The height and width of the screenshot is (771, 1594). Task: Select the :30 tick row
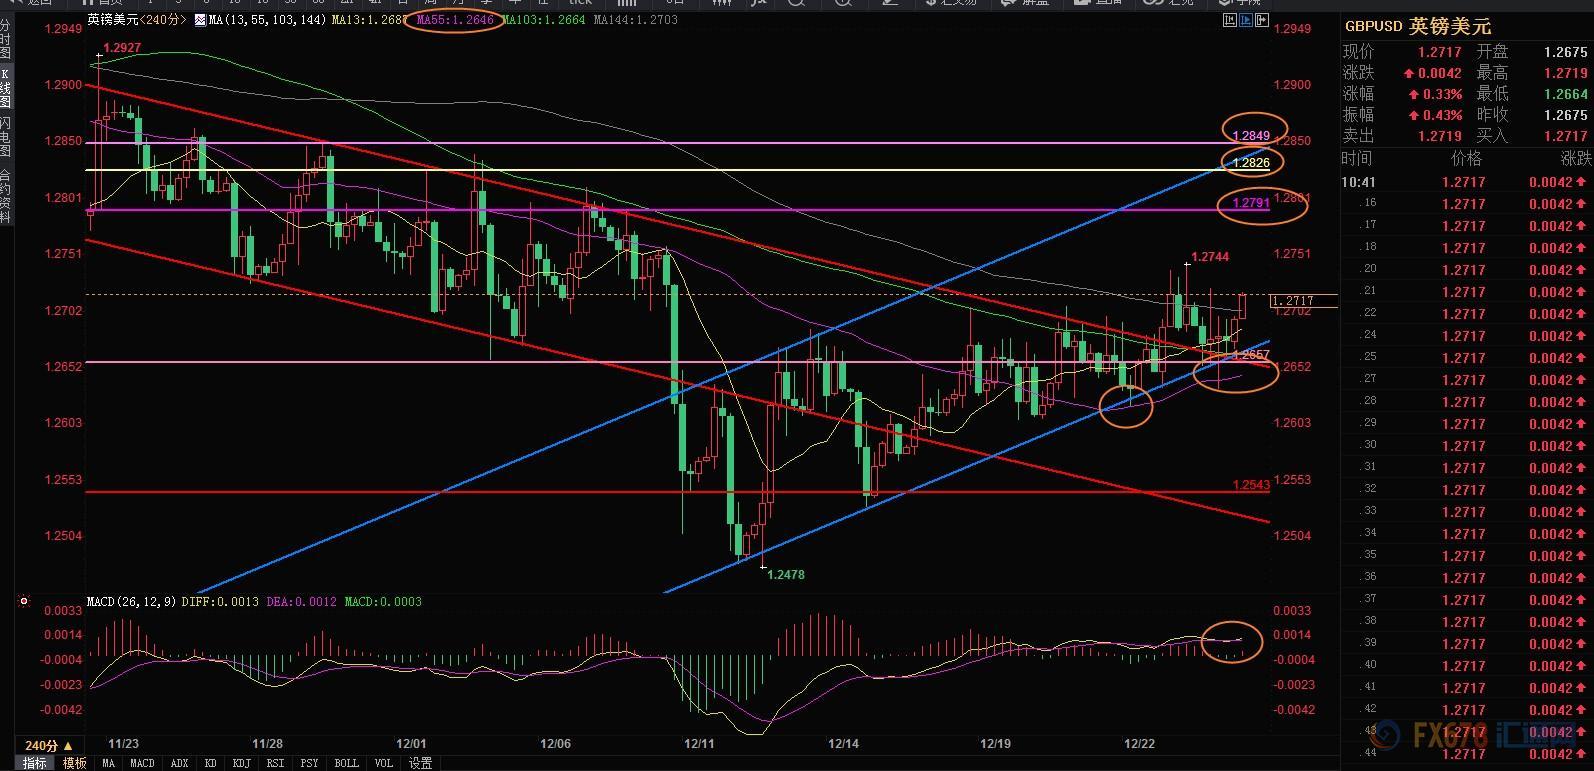click(x=1466, y=446)
